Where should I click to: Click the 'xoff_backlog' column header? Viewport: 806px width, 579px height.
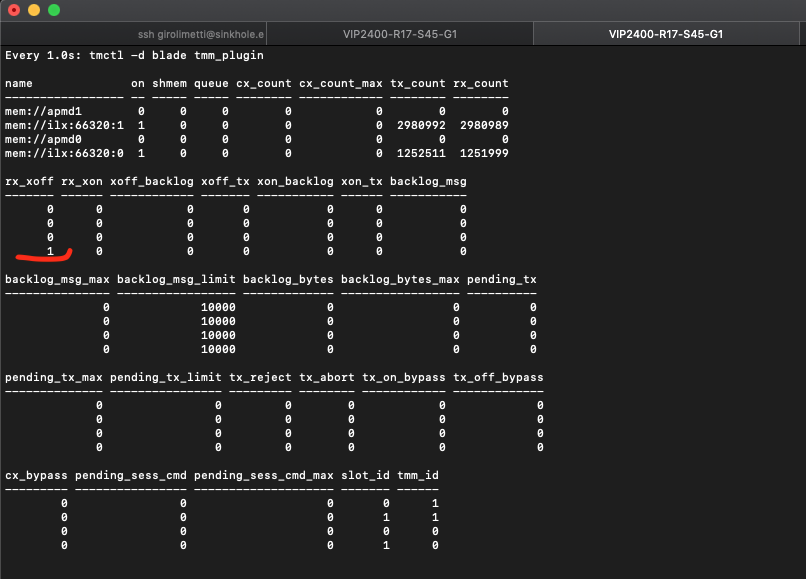coord(152,182)
